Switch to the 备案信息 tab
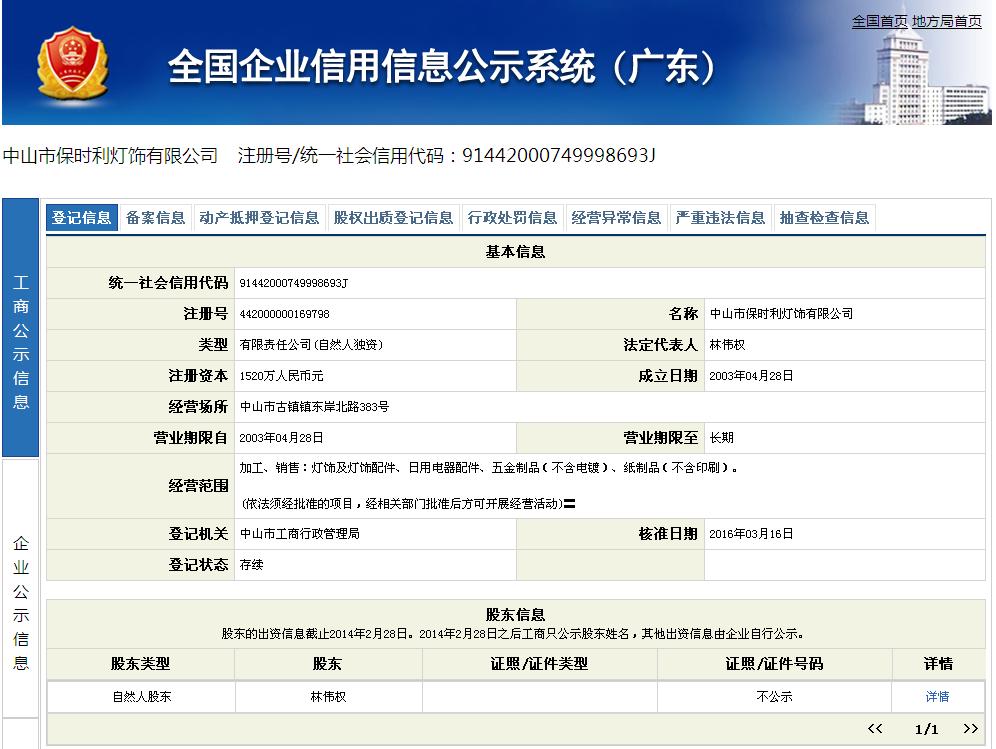996x749 pixels. (x=155, y=218)
